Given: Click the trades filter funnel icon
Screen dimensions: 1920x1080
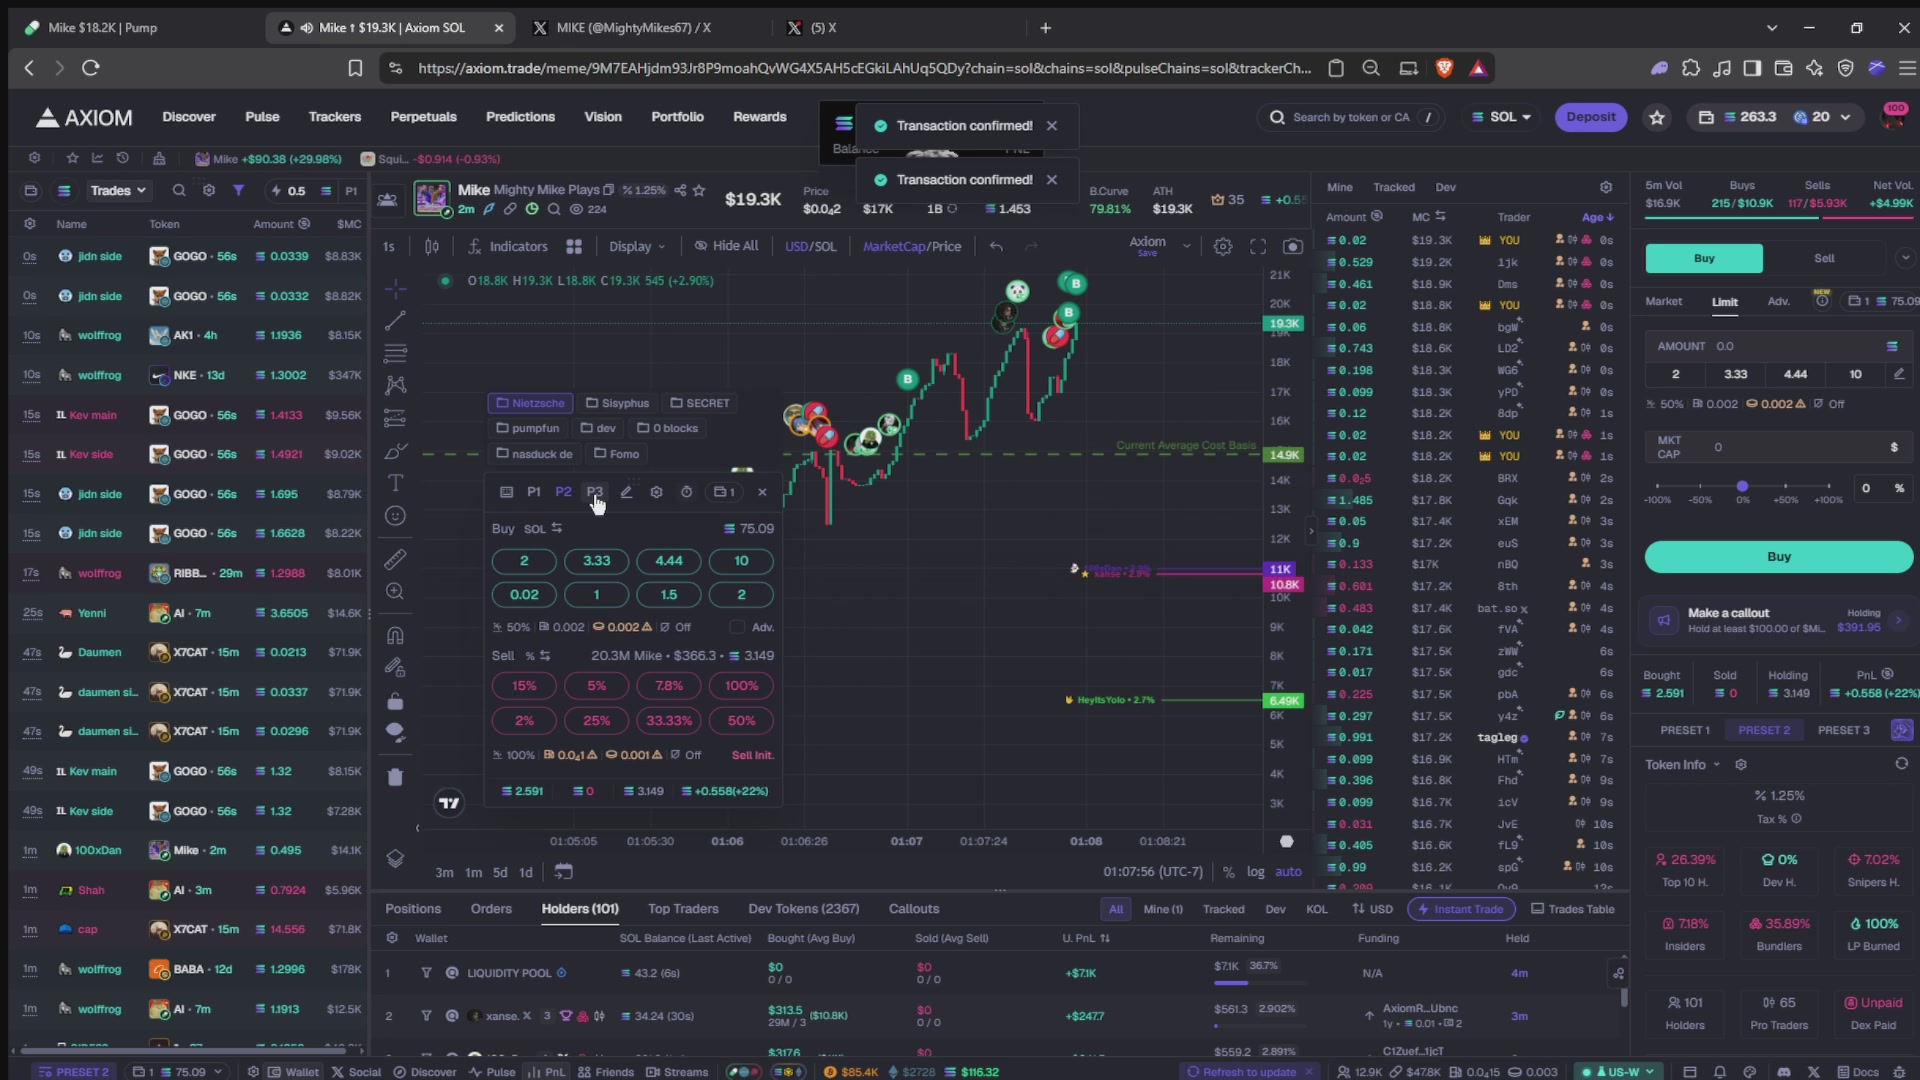Looking at the screenshot, I should coord(239,190).
